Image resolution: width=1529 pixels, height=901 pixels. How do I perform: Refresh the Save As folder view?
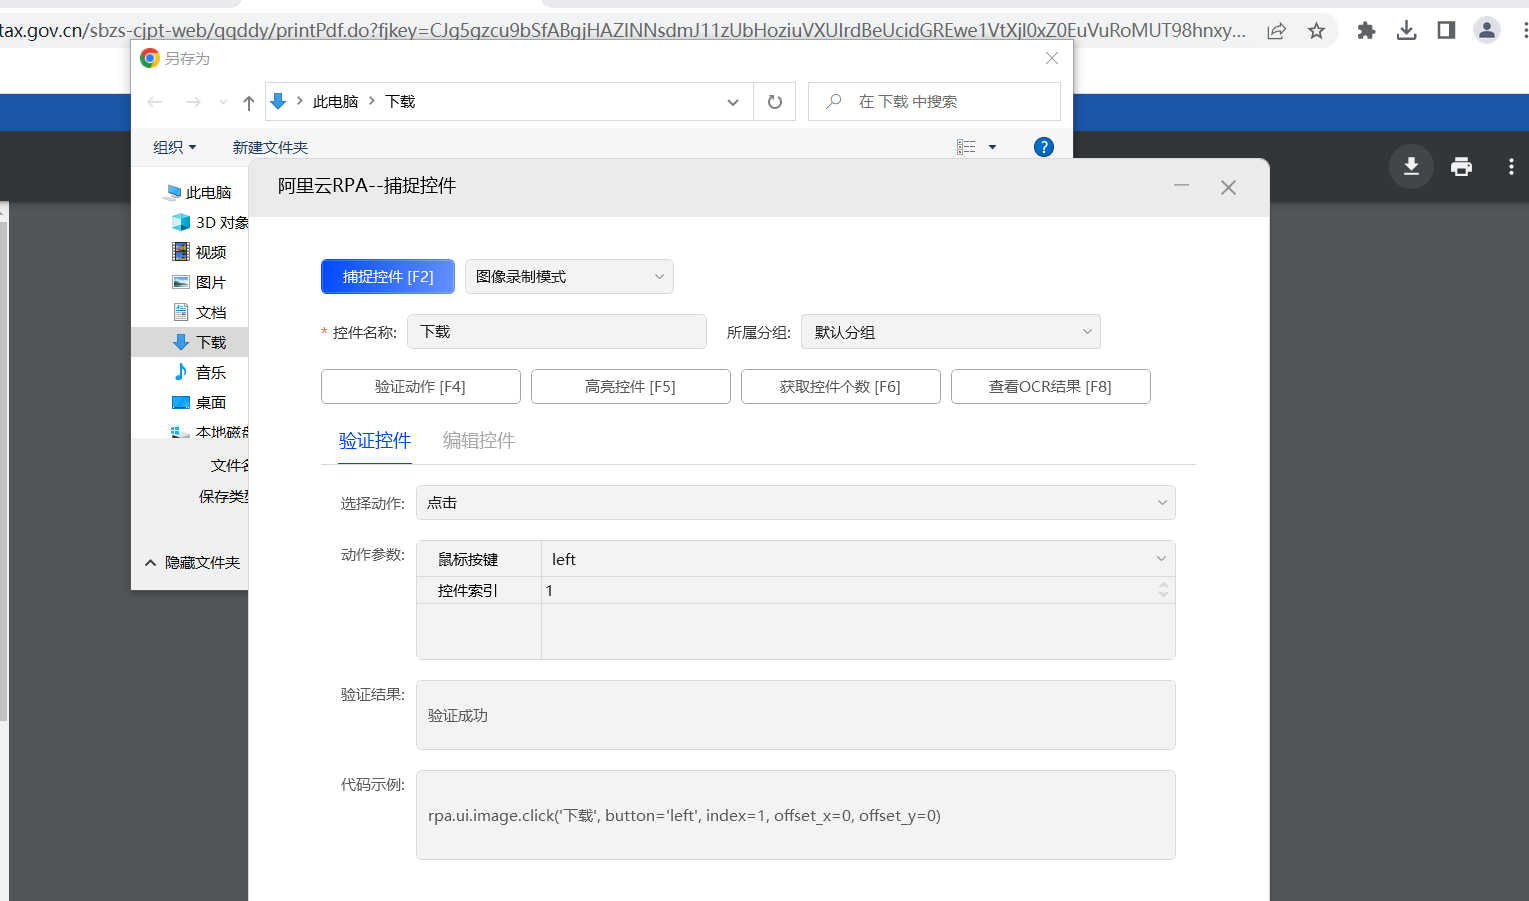click(774, 102)
